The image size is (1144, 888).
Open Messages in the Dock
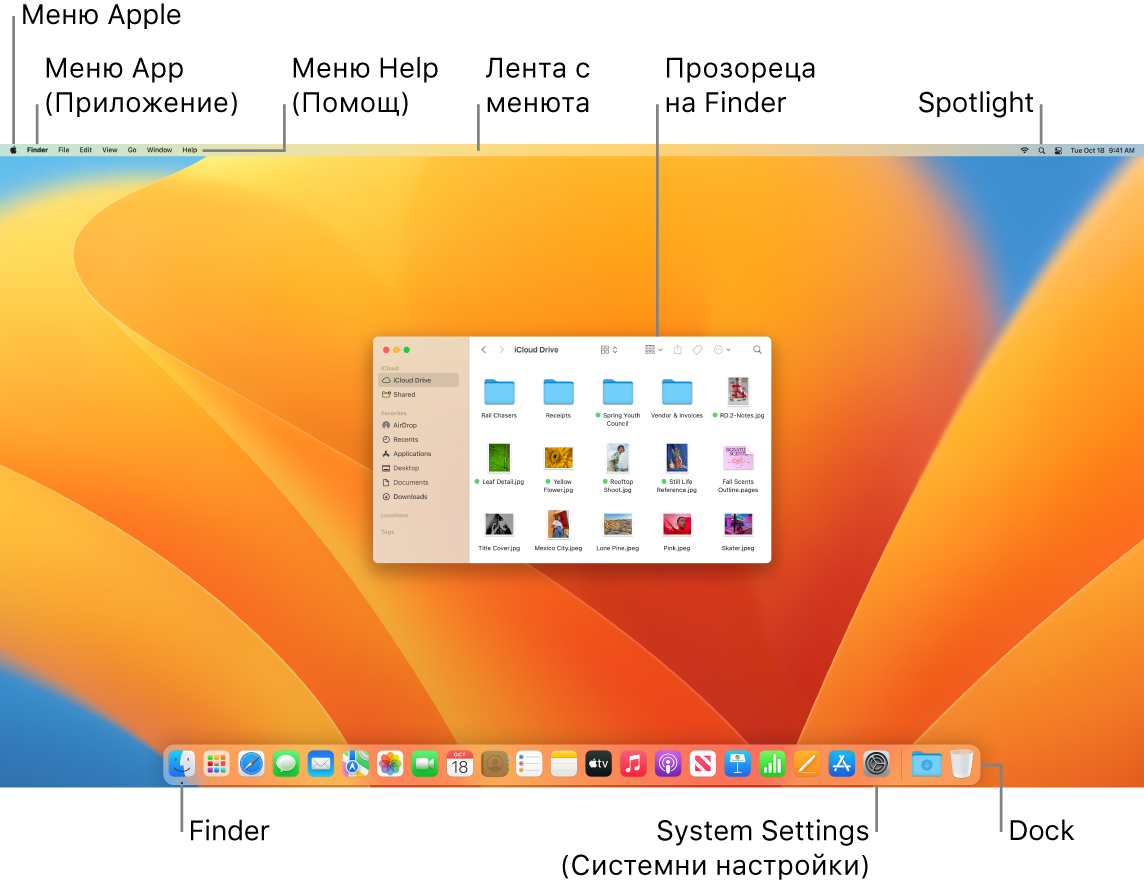tap(286, 764)
